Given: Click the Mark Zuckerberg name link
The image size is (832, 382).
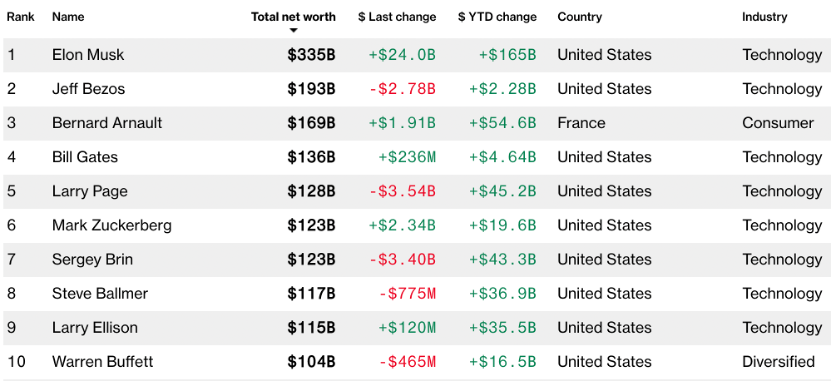Looking at the screenshot, I should pos(112,225).
